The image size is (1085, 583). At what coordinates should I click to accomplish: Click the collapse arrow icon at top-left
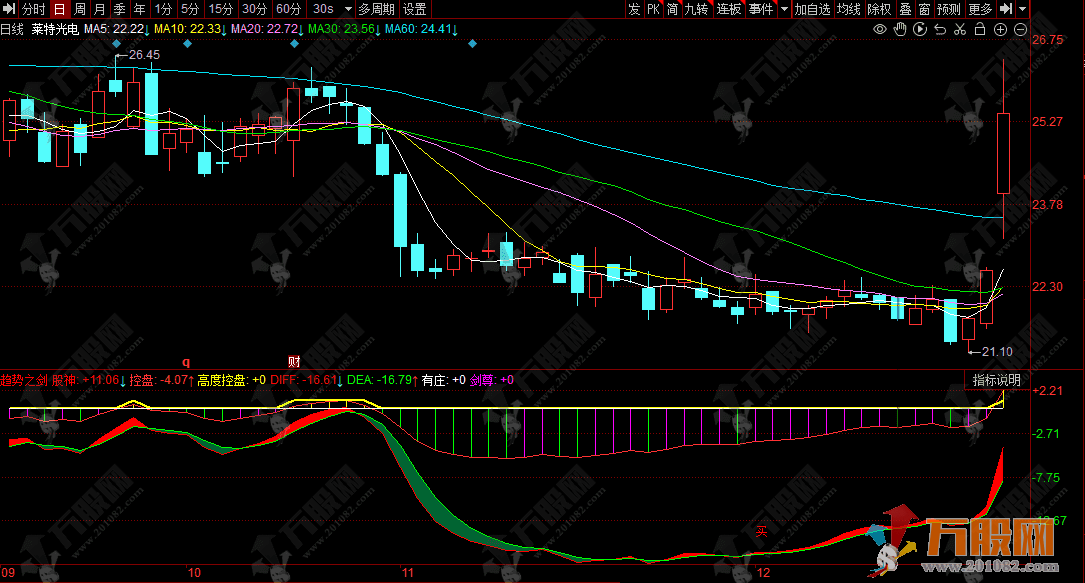click(8, 9)
